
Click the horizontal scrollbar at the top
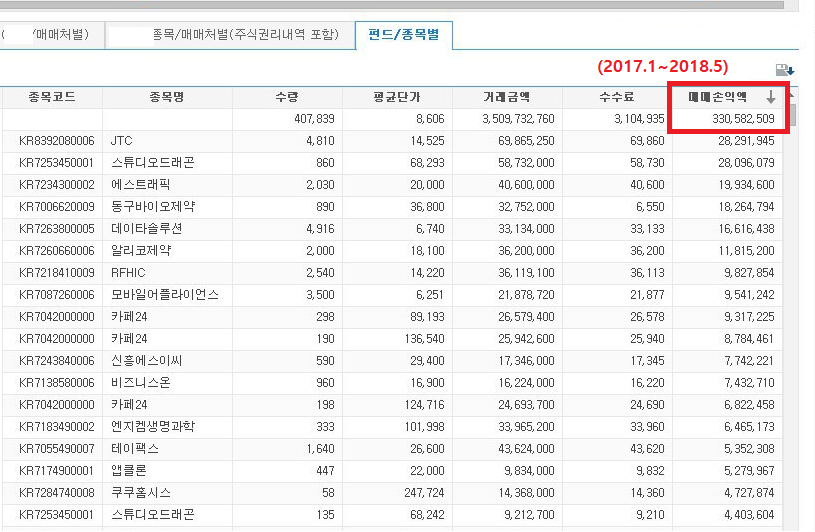(x=392, y=5)
